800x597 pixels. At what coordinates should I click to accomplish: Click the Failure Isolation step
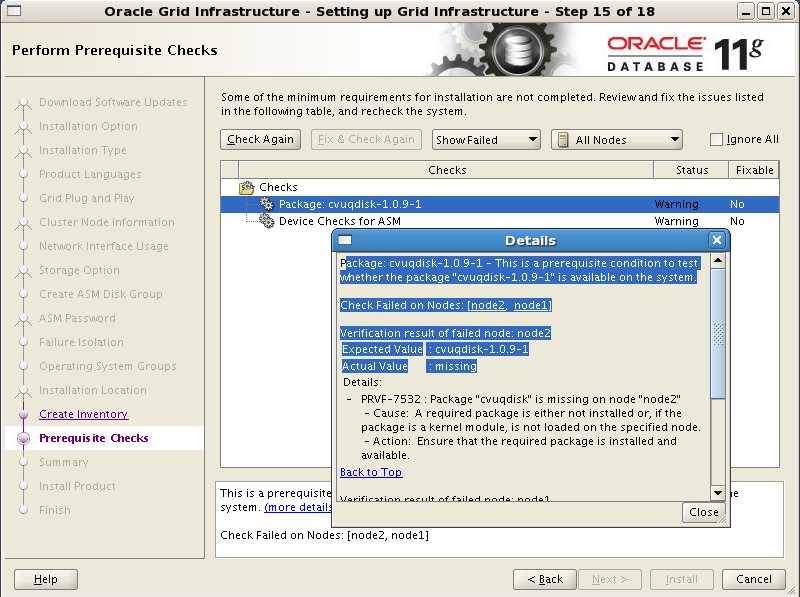pyautogui.click(x=81, y=342)
